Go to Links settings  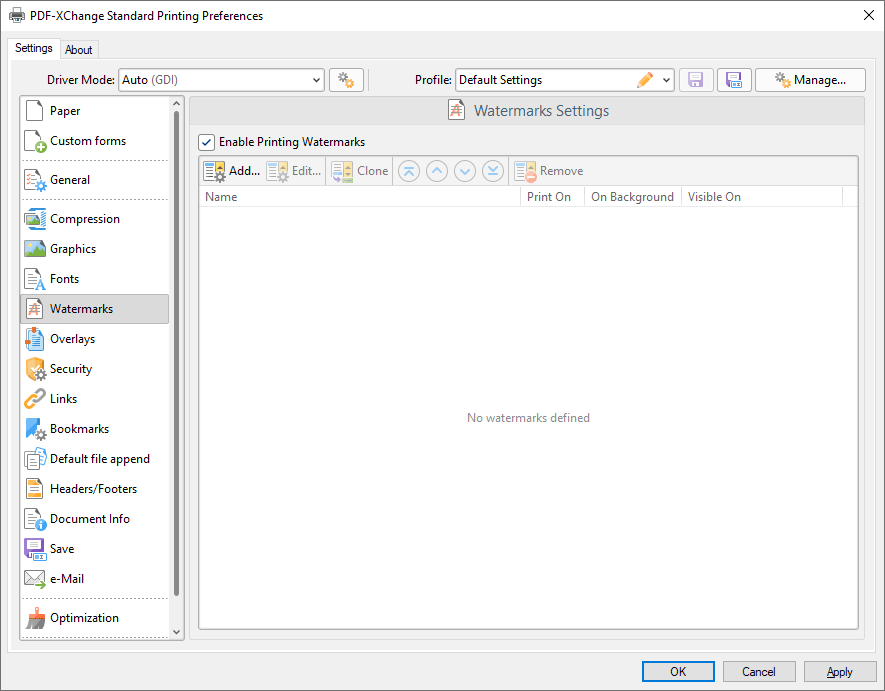point(94,399)
